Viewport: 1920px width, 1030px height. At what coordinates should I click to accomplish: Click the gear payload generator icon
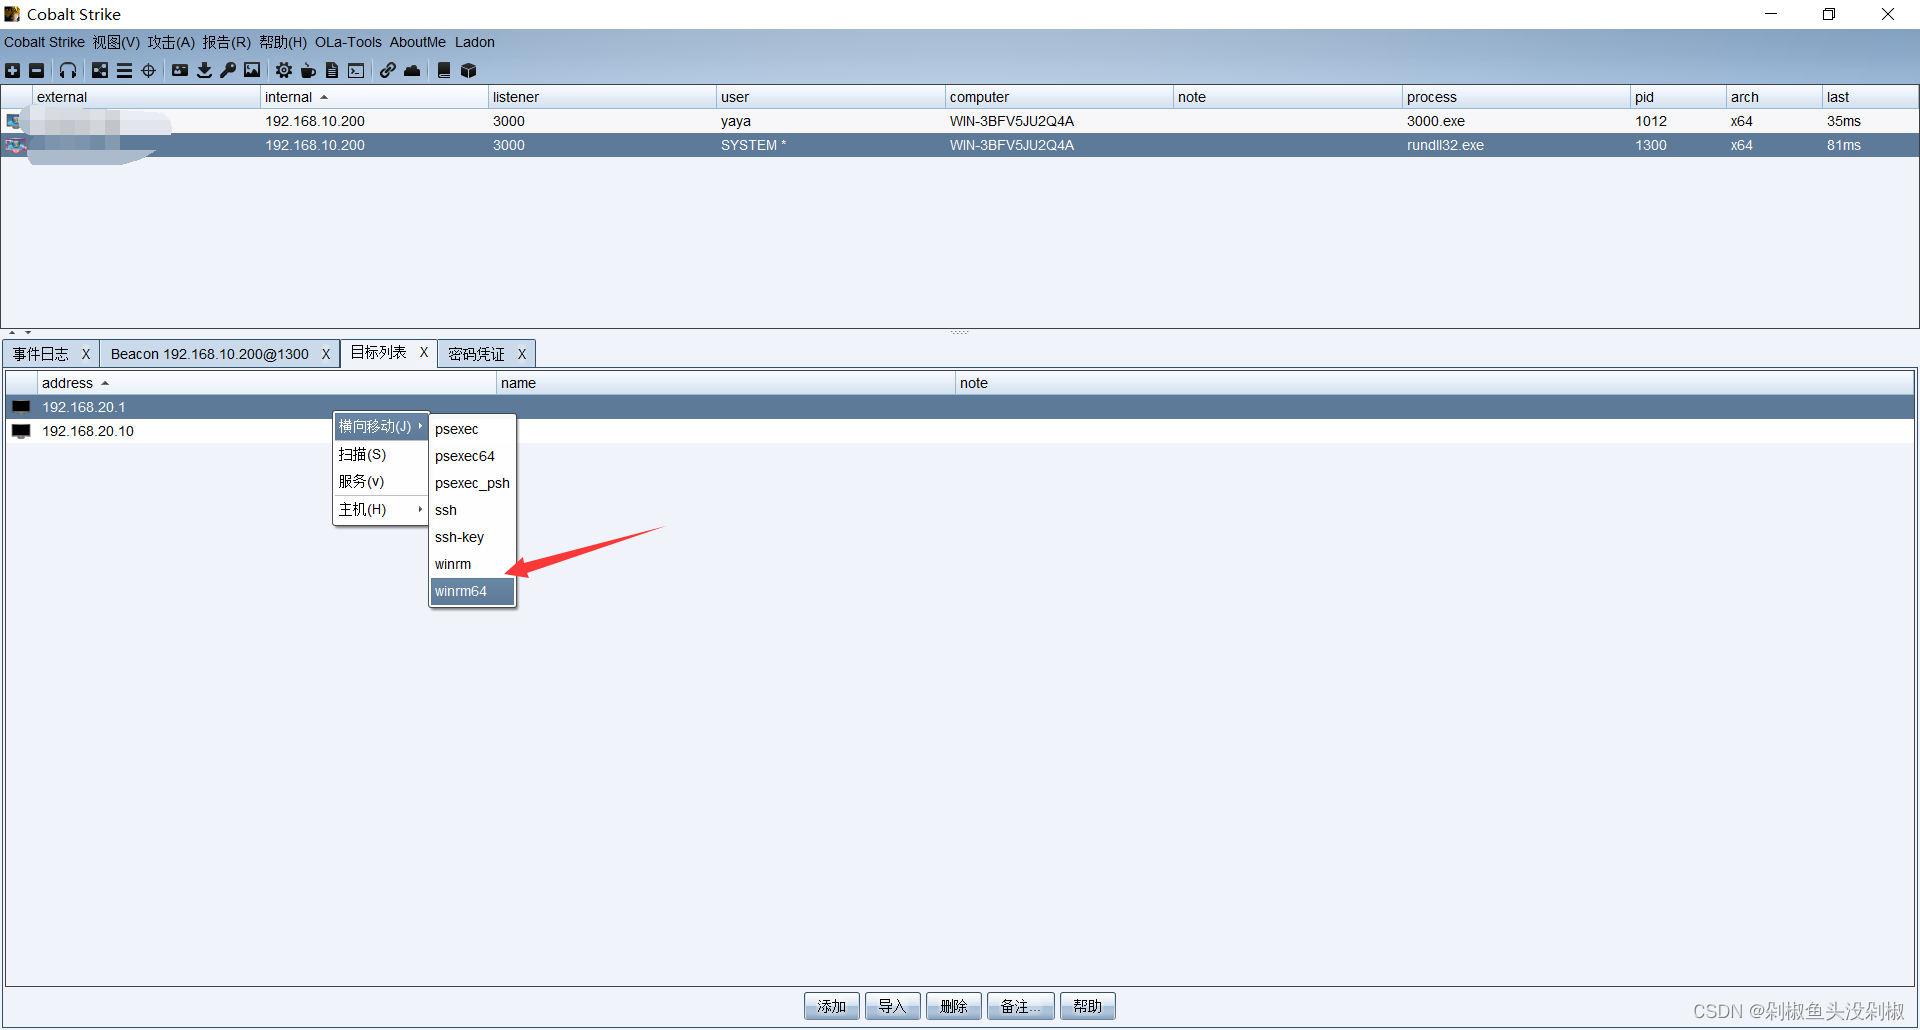(284, 70)
